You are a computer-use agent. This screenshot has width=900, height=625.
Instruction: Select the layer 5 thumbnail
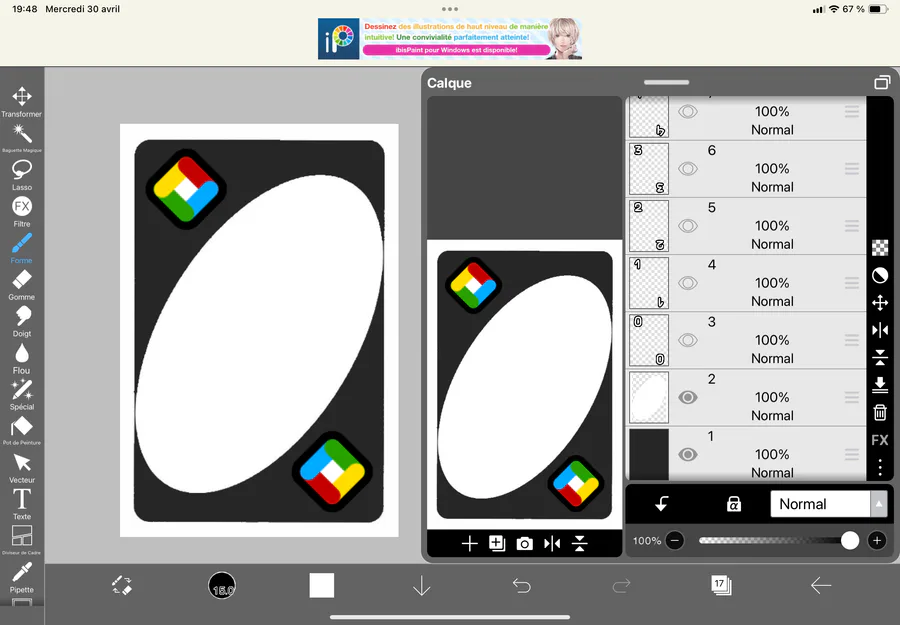(649, 226)
